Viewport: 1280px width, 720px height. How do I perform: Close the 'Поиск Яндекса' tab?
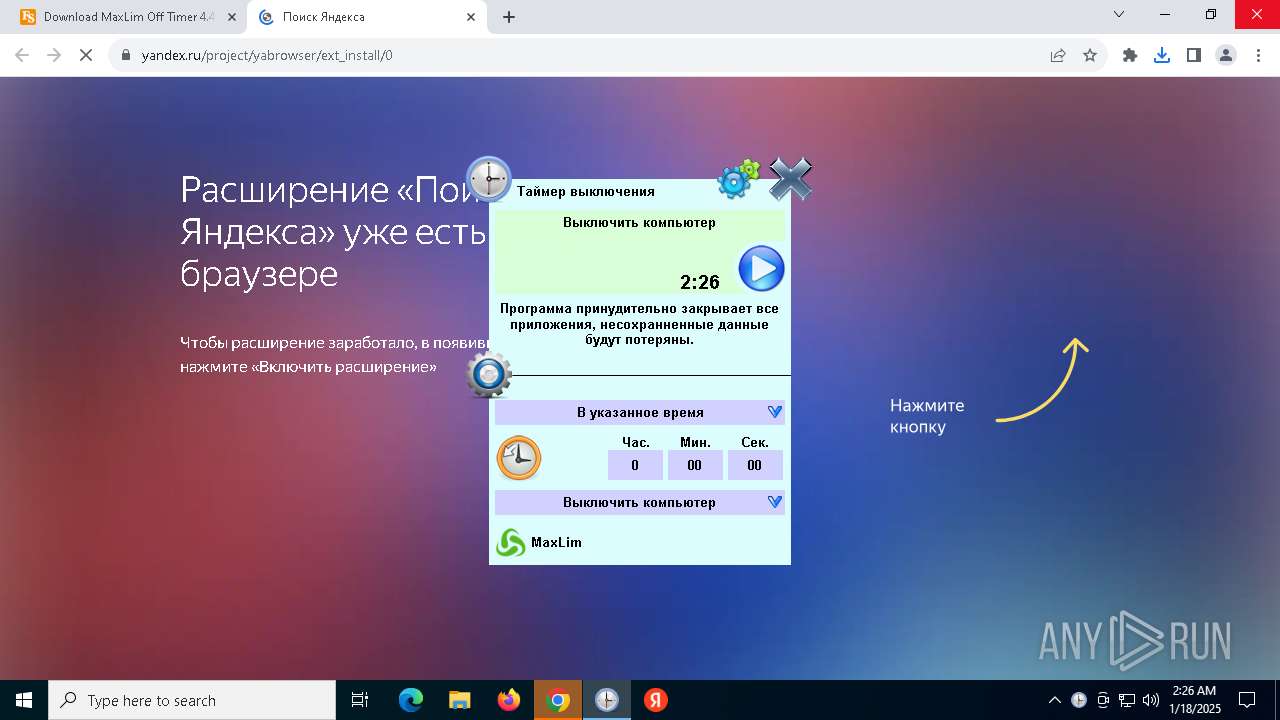pyautogui.click(x=472, y=17)
